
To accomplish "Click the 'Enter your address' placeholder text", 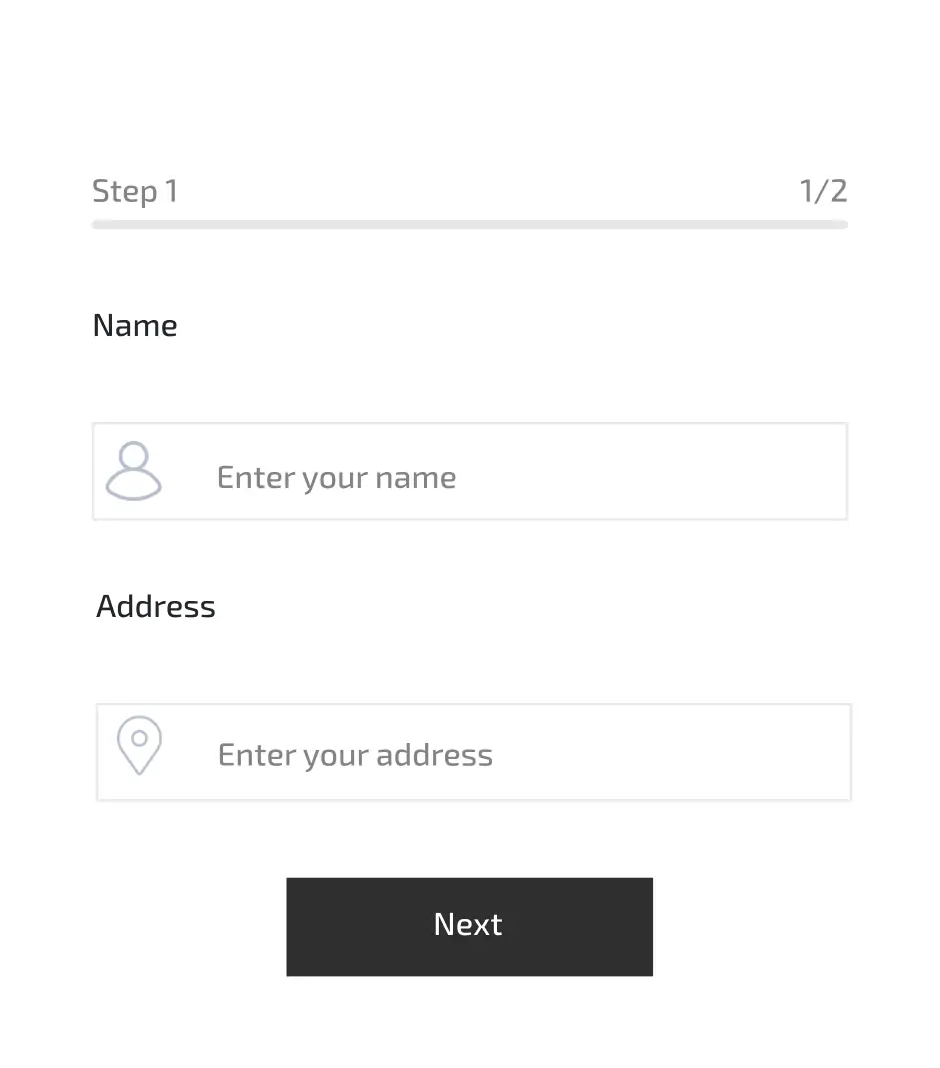I will 355,755.
